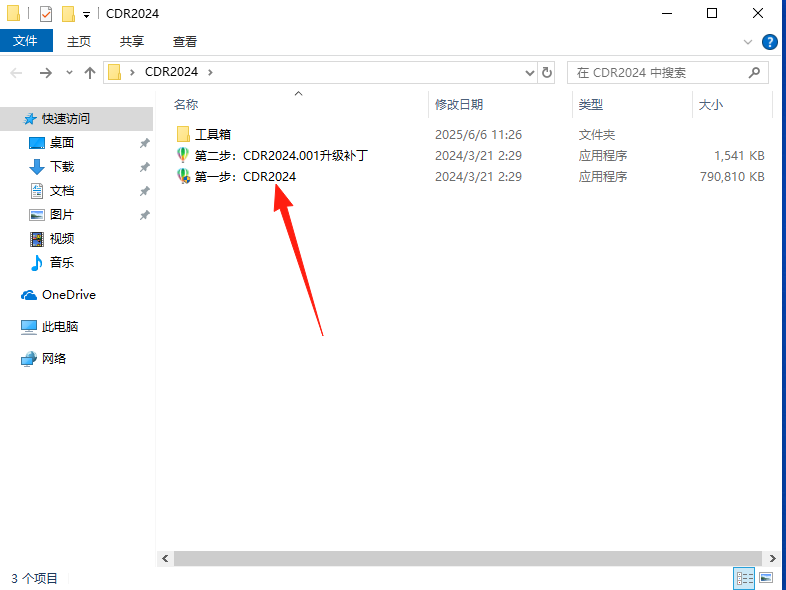Image resolution: width=786 pixels, height=590 pixels.
Task: Select the folder name 工具箱
Action: coord(213,134)
